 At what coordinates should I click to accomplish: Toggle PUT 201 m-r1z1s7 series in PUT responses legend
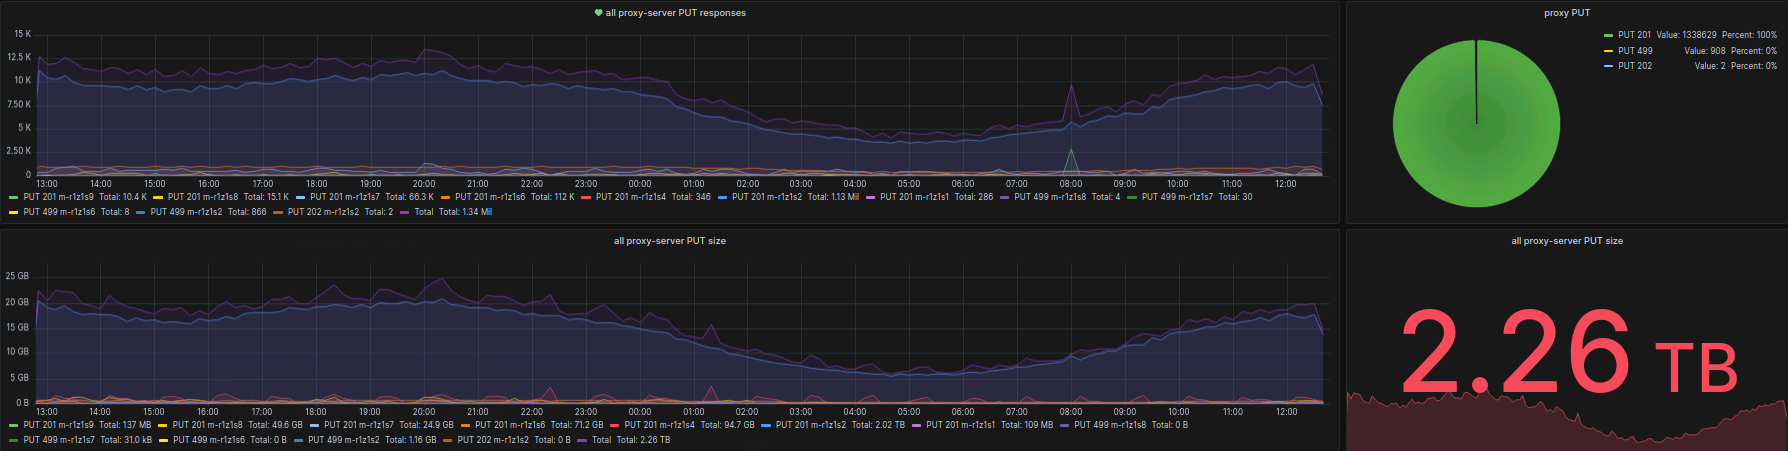coord(345,197)
